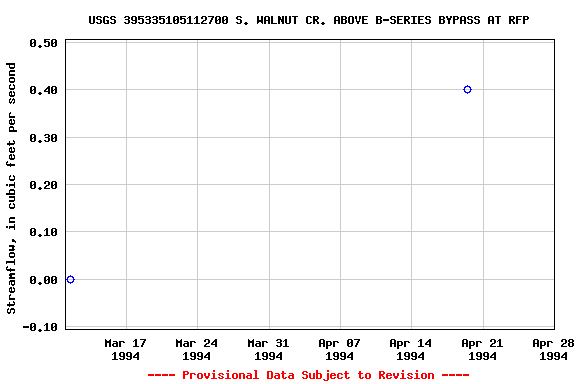Click the 0.40 y-axis value
The image size is (576, 384).
(x=44, y=90)
